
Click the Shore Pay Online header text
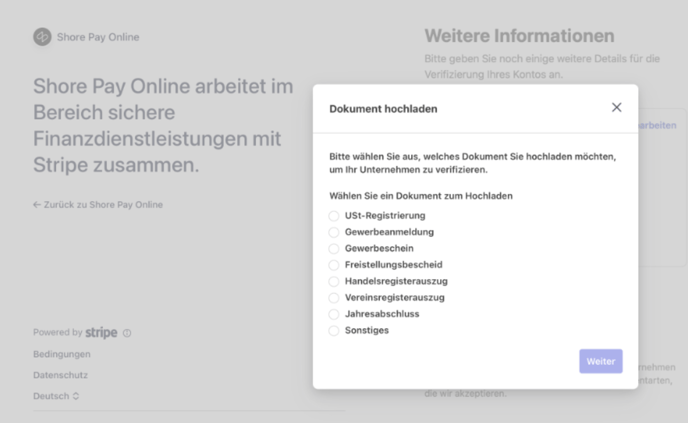point(98,37)
